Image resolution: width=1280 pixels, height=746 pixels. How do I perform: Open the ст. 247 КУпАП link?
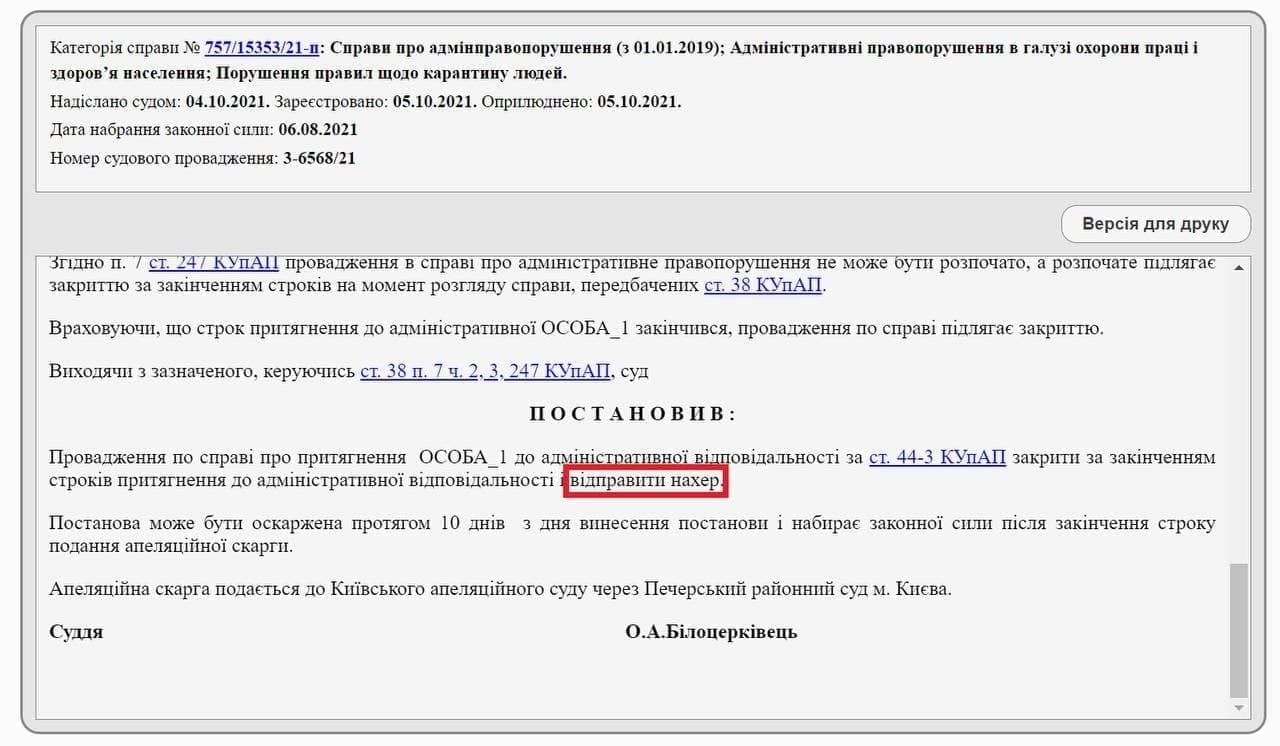point(214,263)
